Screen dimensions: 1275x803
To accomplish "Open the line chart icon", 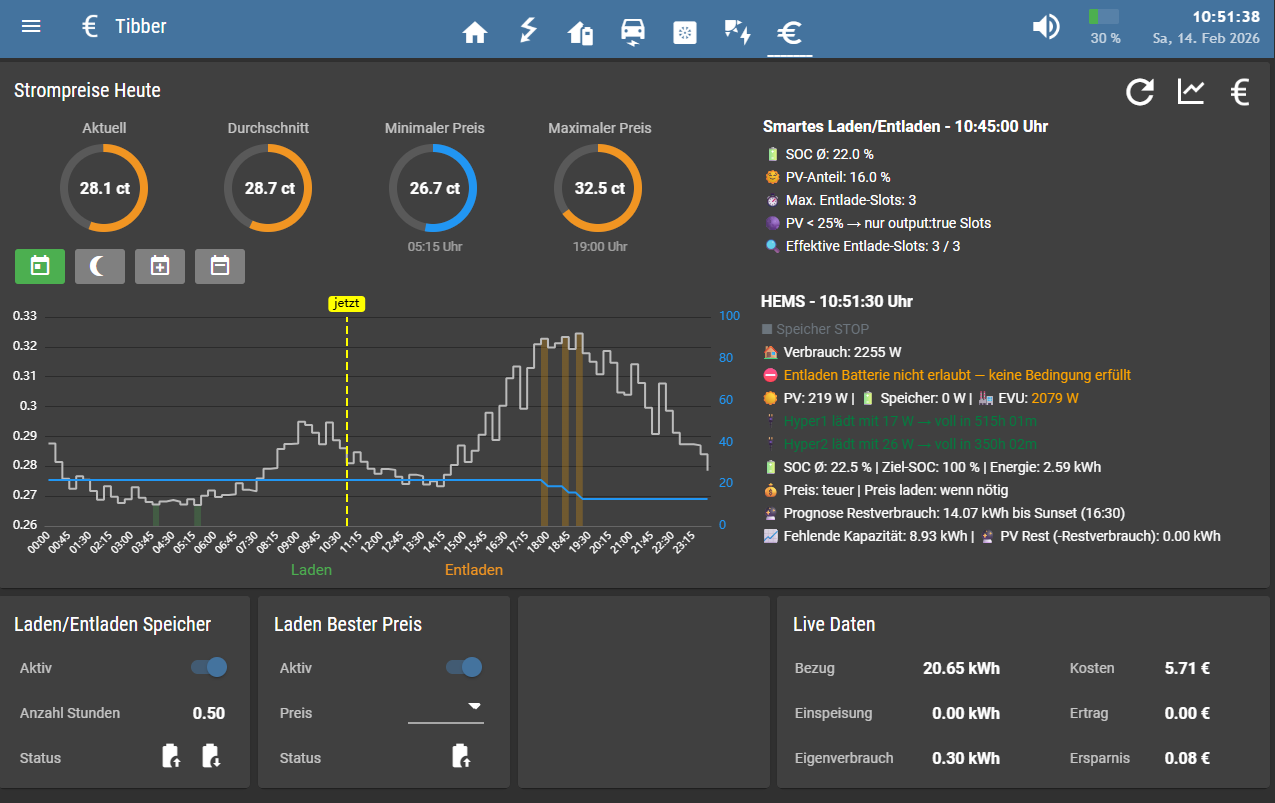I will pos(1191,92).
